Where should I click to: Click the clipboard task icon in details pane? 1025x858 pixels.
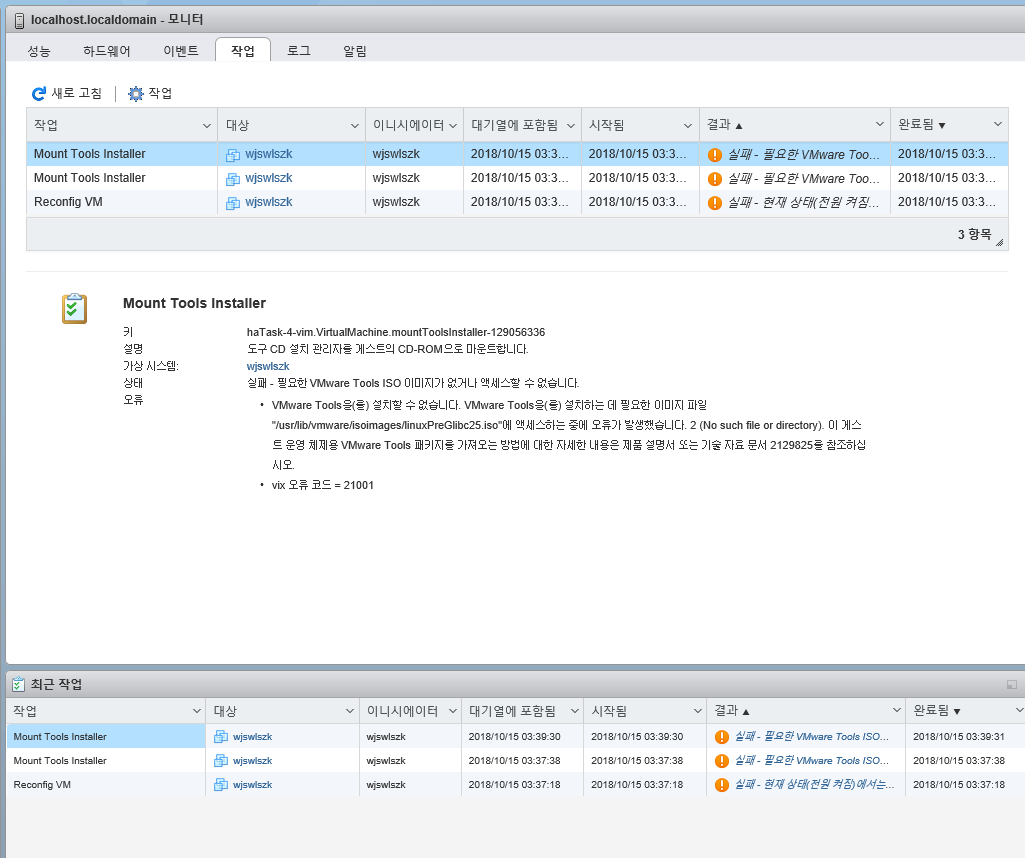click(x=75, y=308)
